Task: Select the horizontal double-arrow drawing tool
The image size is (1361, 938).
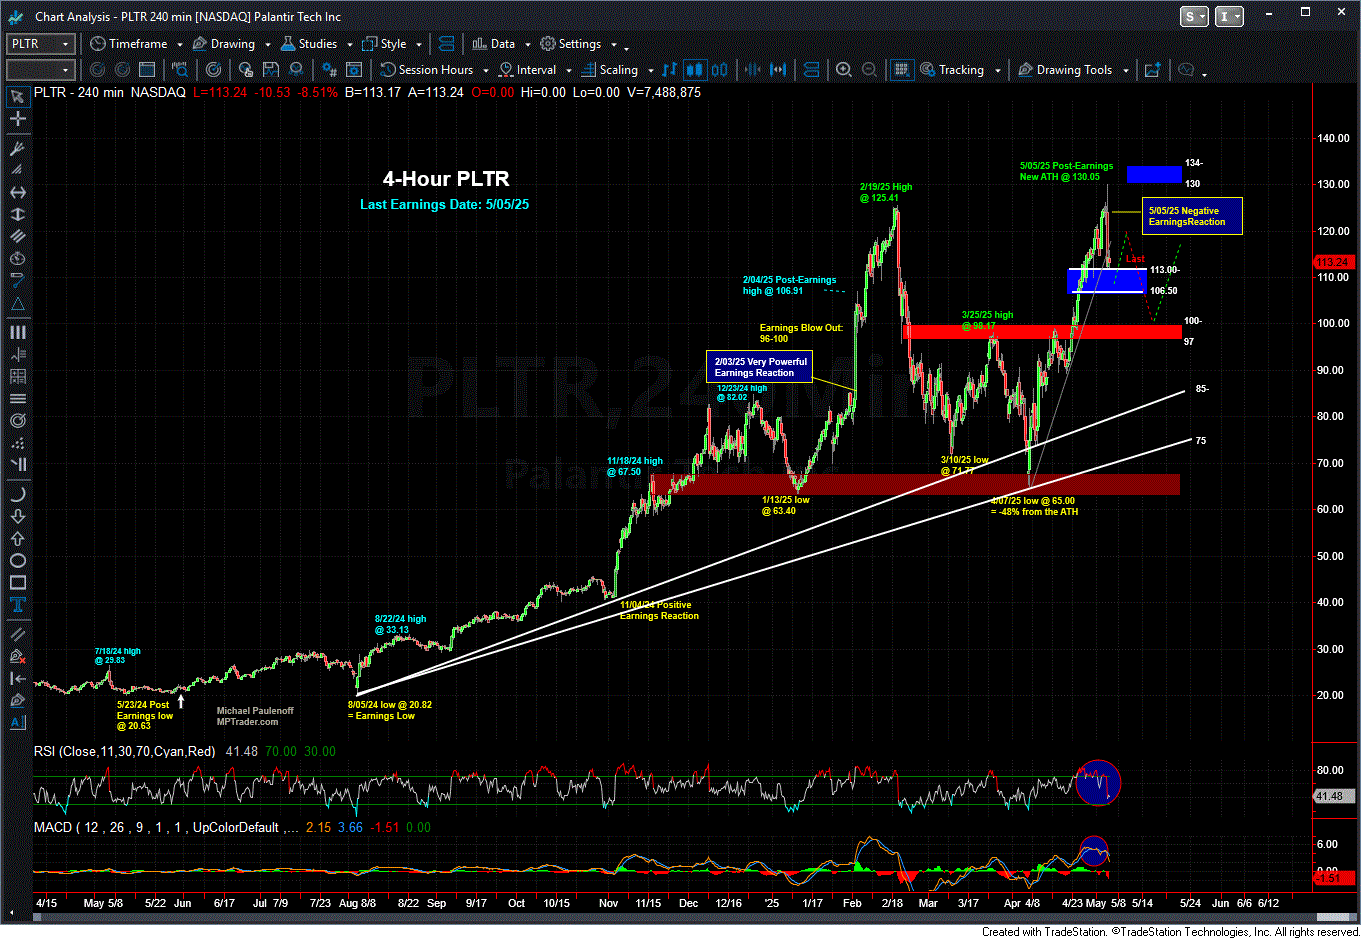Action: (17, 192)
